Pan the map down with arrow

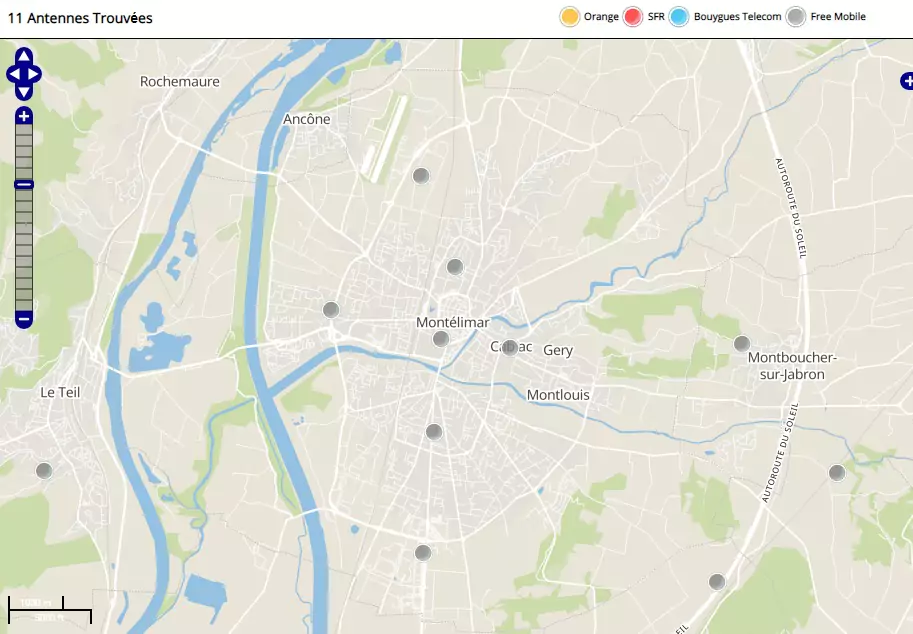coord(24,91)
